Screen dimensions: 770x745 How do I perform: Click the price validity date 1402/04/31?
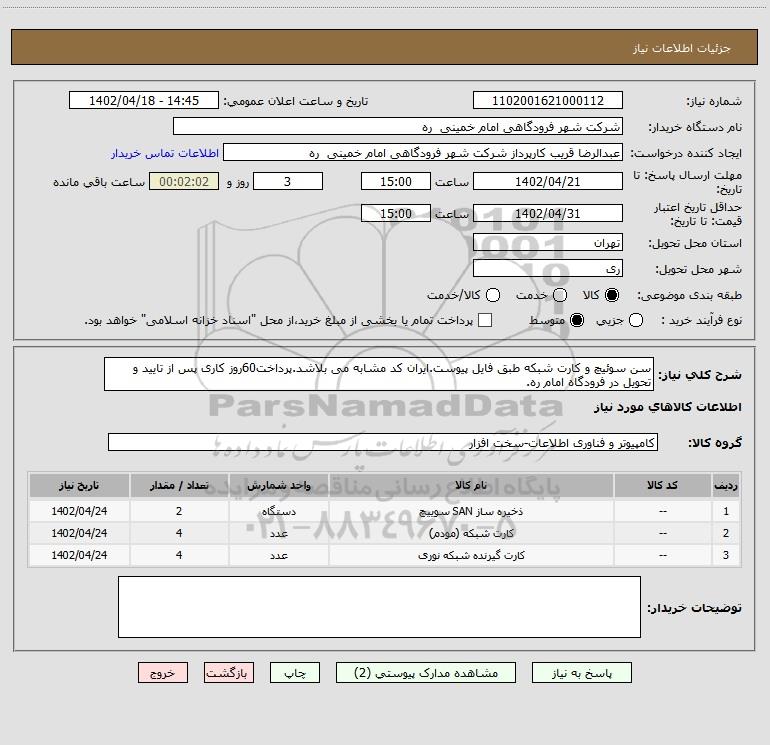point(548,213)
